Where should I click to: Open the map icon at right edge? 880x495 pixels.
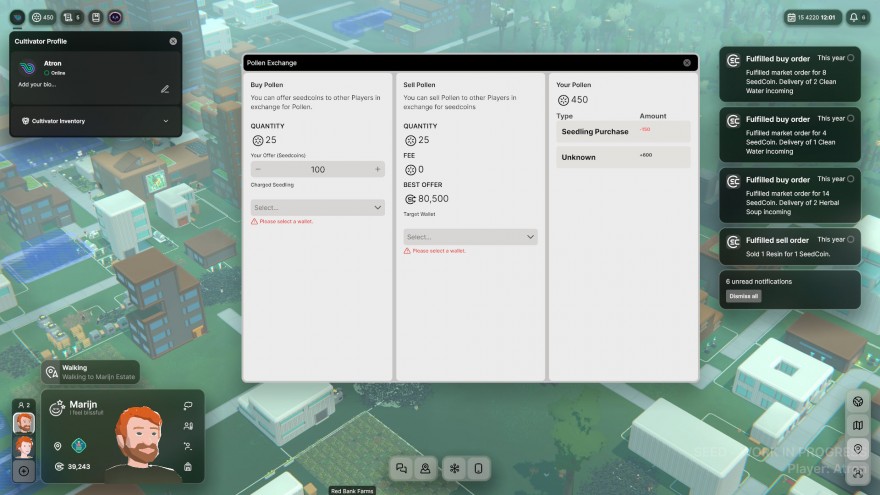pyautogui.click(x=858, y=425)
